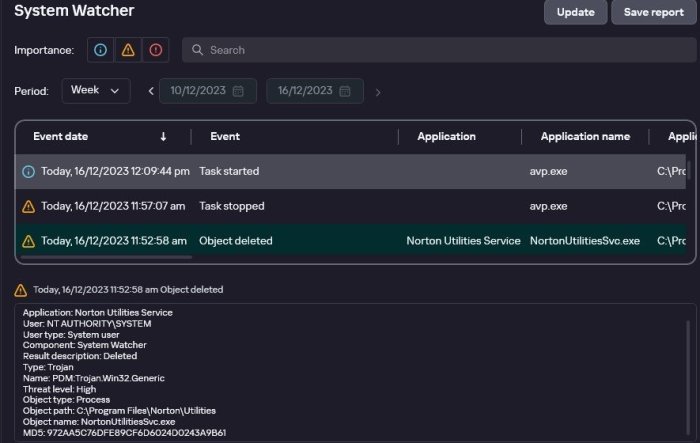This screenshot has width=700, height=443.
Task: Click the User type: System user line
Action: [x=71, y=335]
